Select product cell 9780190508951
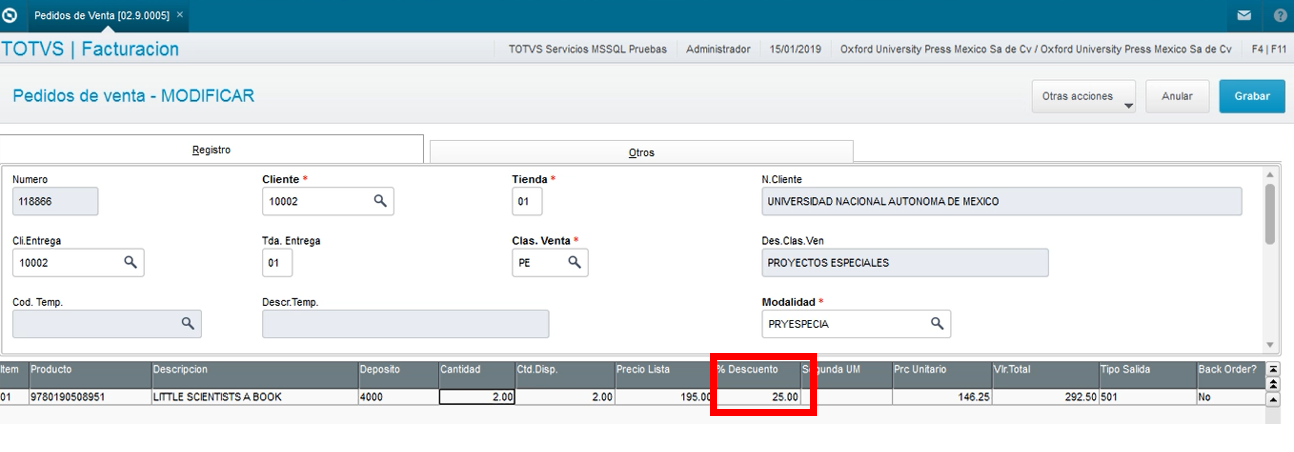 pyautogui.click(x=89, y=397)
